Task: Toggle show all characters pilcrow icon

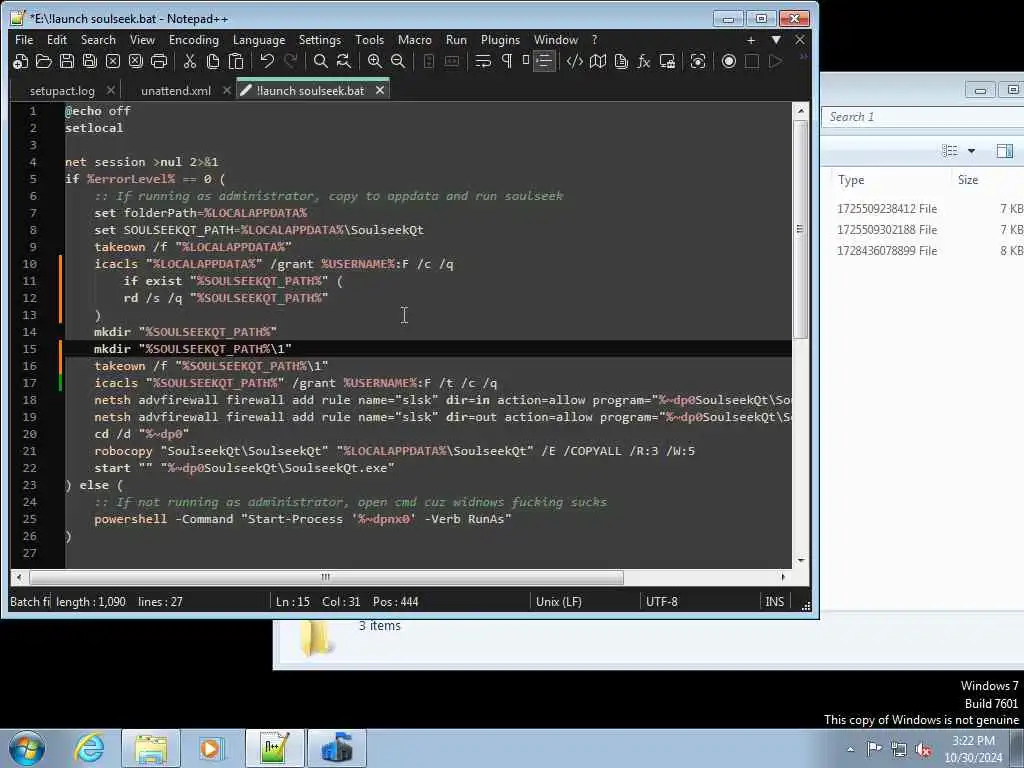Action: [507, 61]
